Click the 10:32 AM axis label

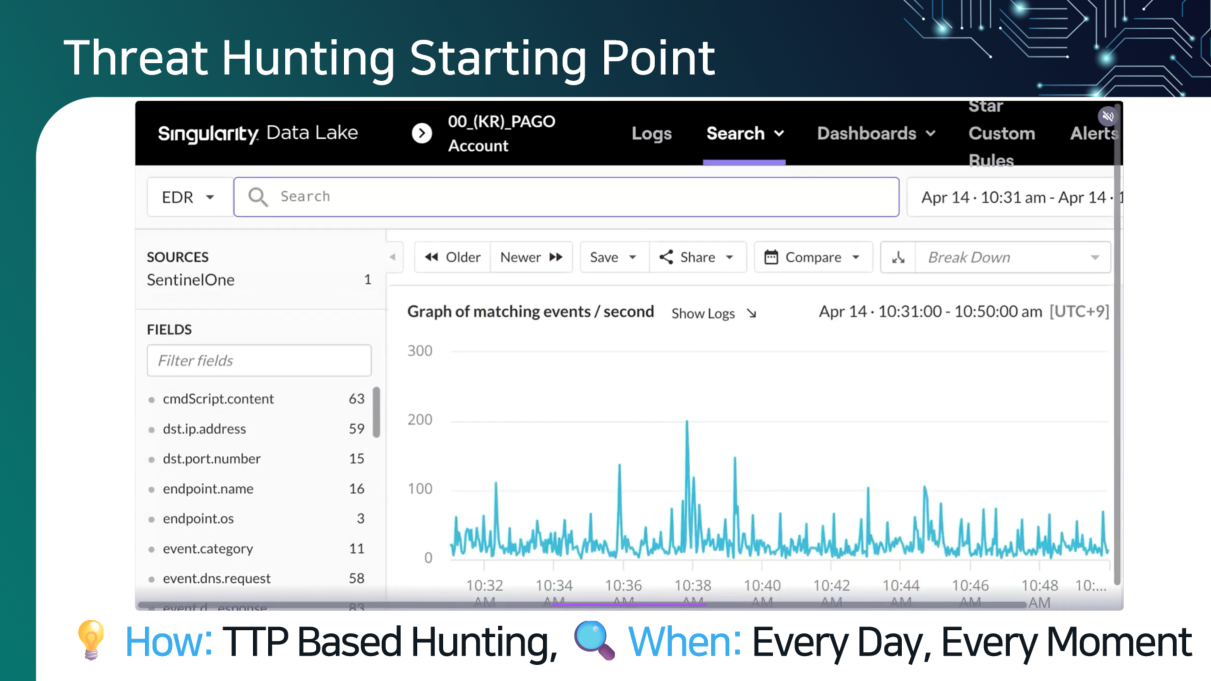484,593
